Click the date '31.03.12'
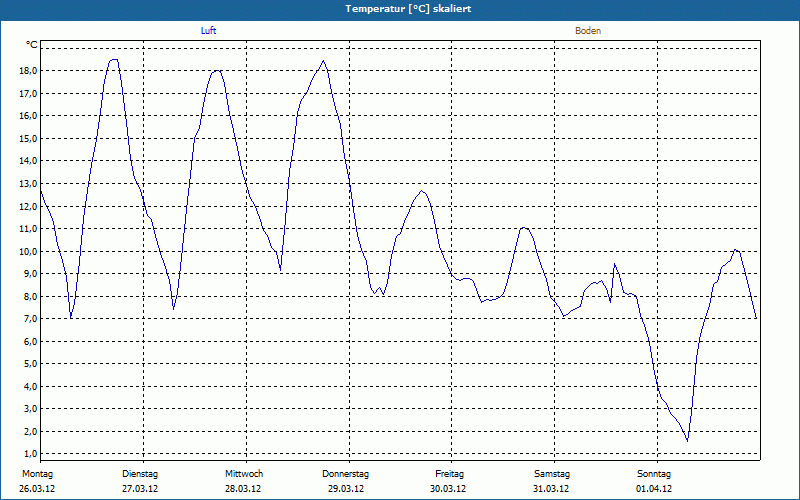Image resolution: width=800 pixels, height=500 pixels. pyautogui.click(x=551, y=489)
